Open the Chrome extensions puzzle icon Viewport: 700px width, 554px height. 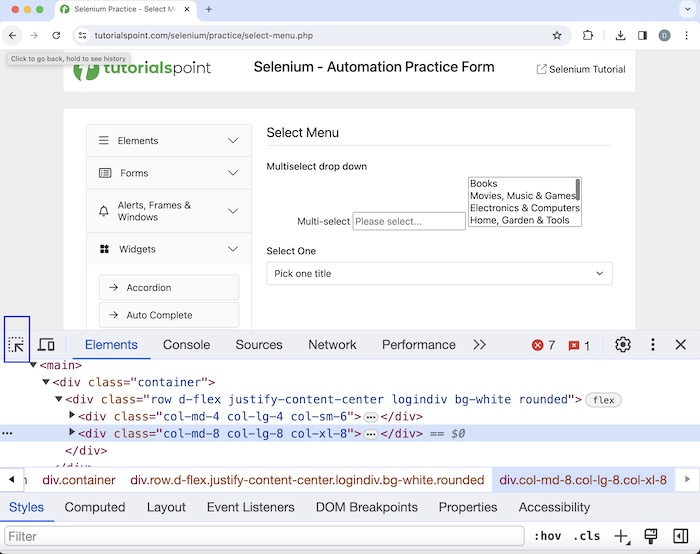[588, 35]
